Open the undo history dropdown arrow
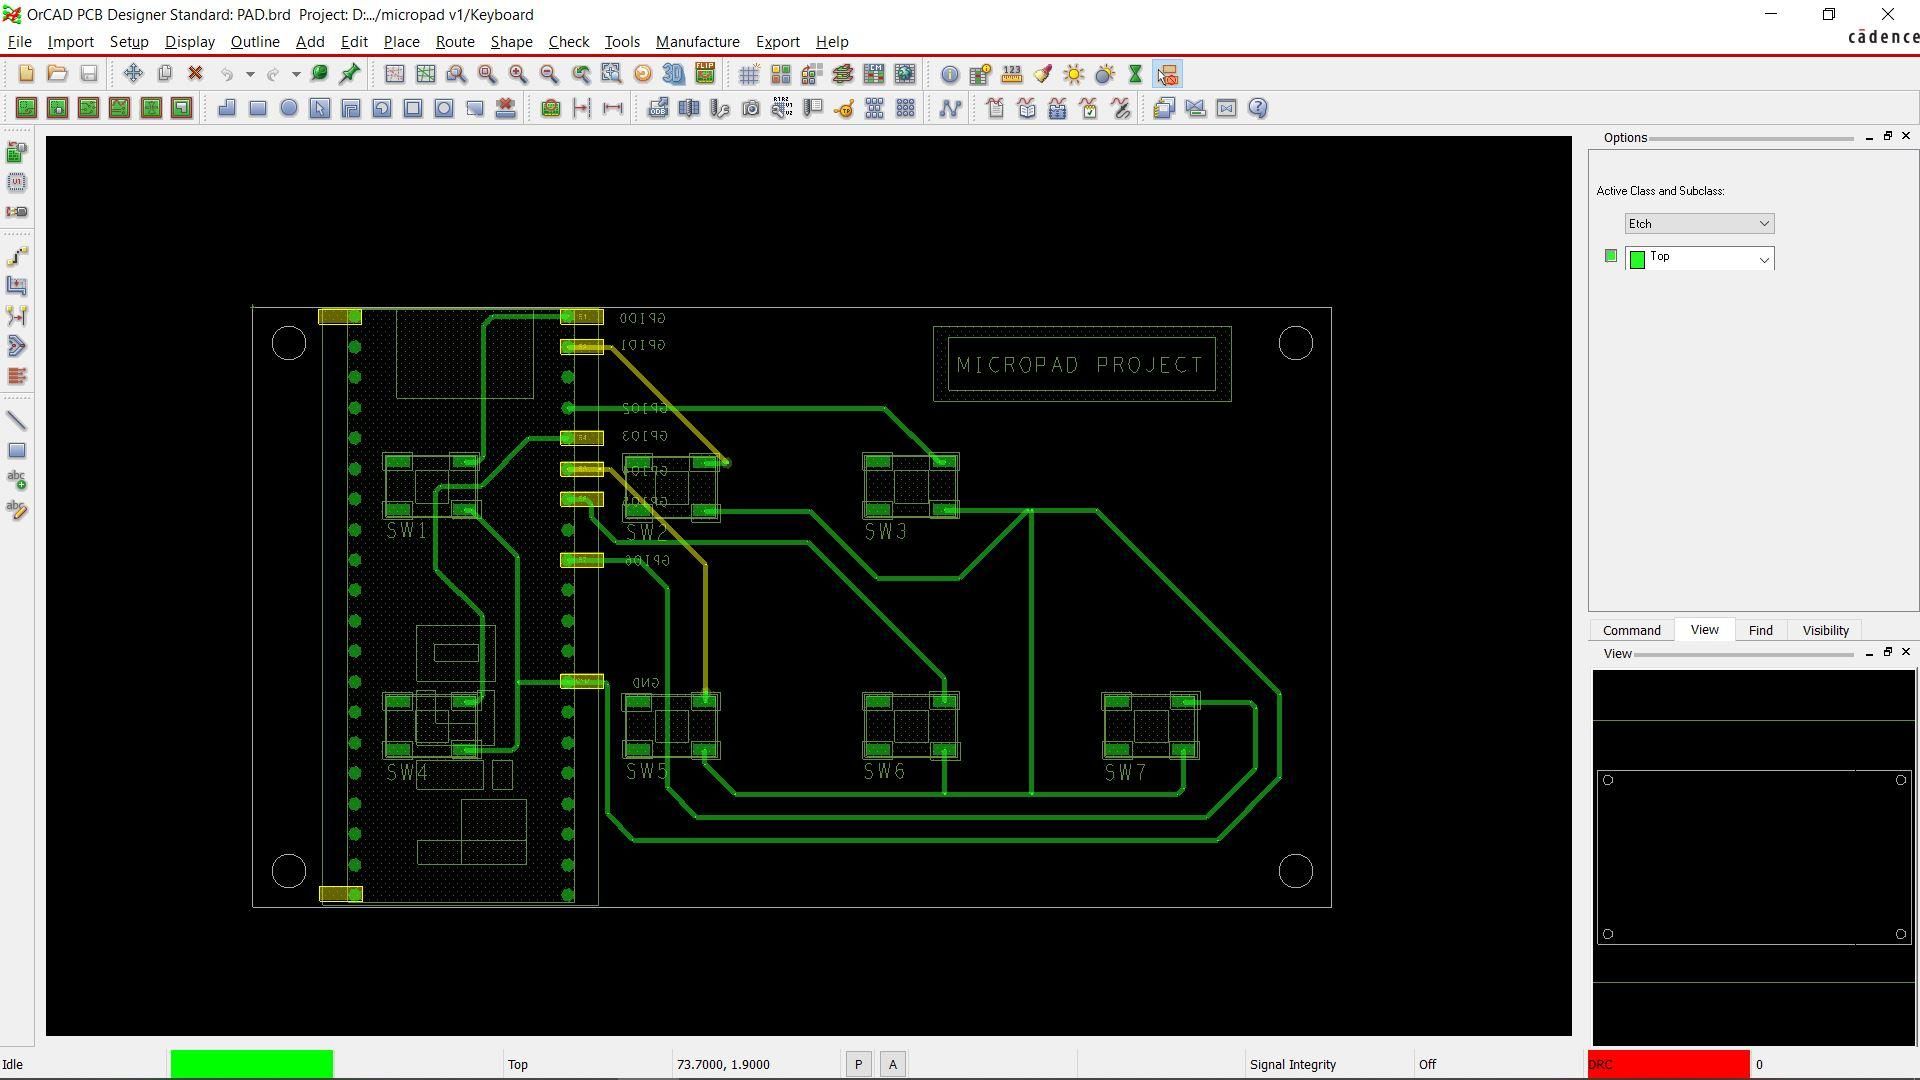Viewport: 1920px width, 1080px height. tap(250, 74)
